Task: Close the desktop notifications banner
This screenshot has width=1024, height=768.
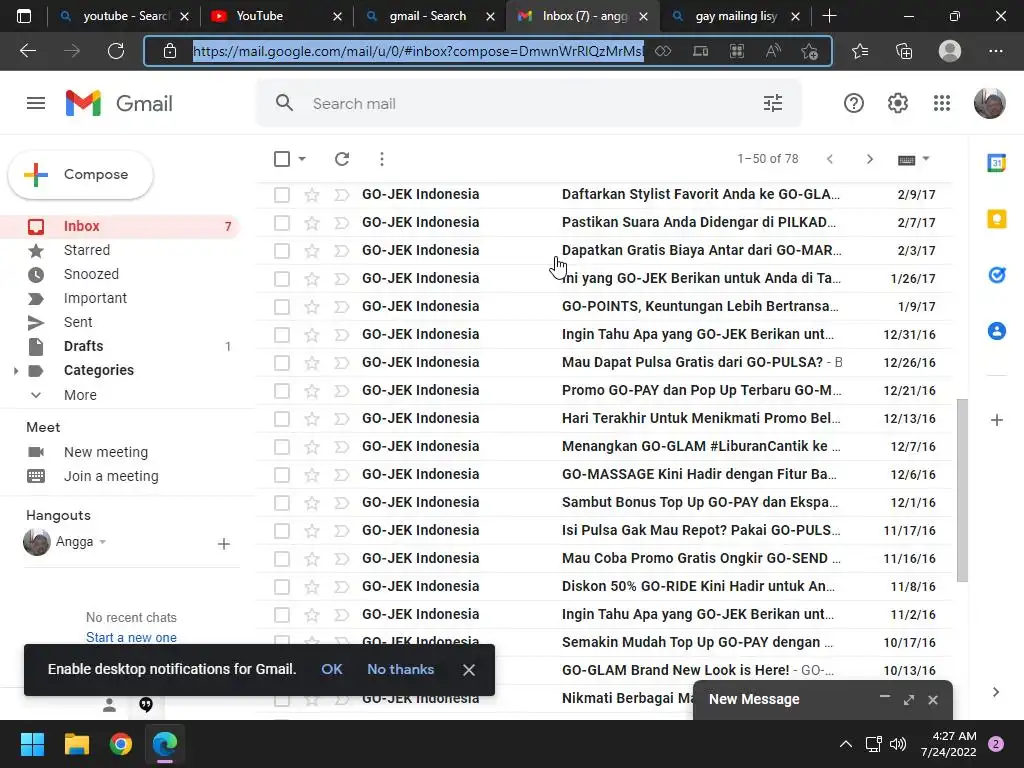Action: click(x=468, y=669)
